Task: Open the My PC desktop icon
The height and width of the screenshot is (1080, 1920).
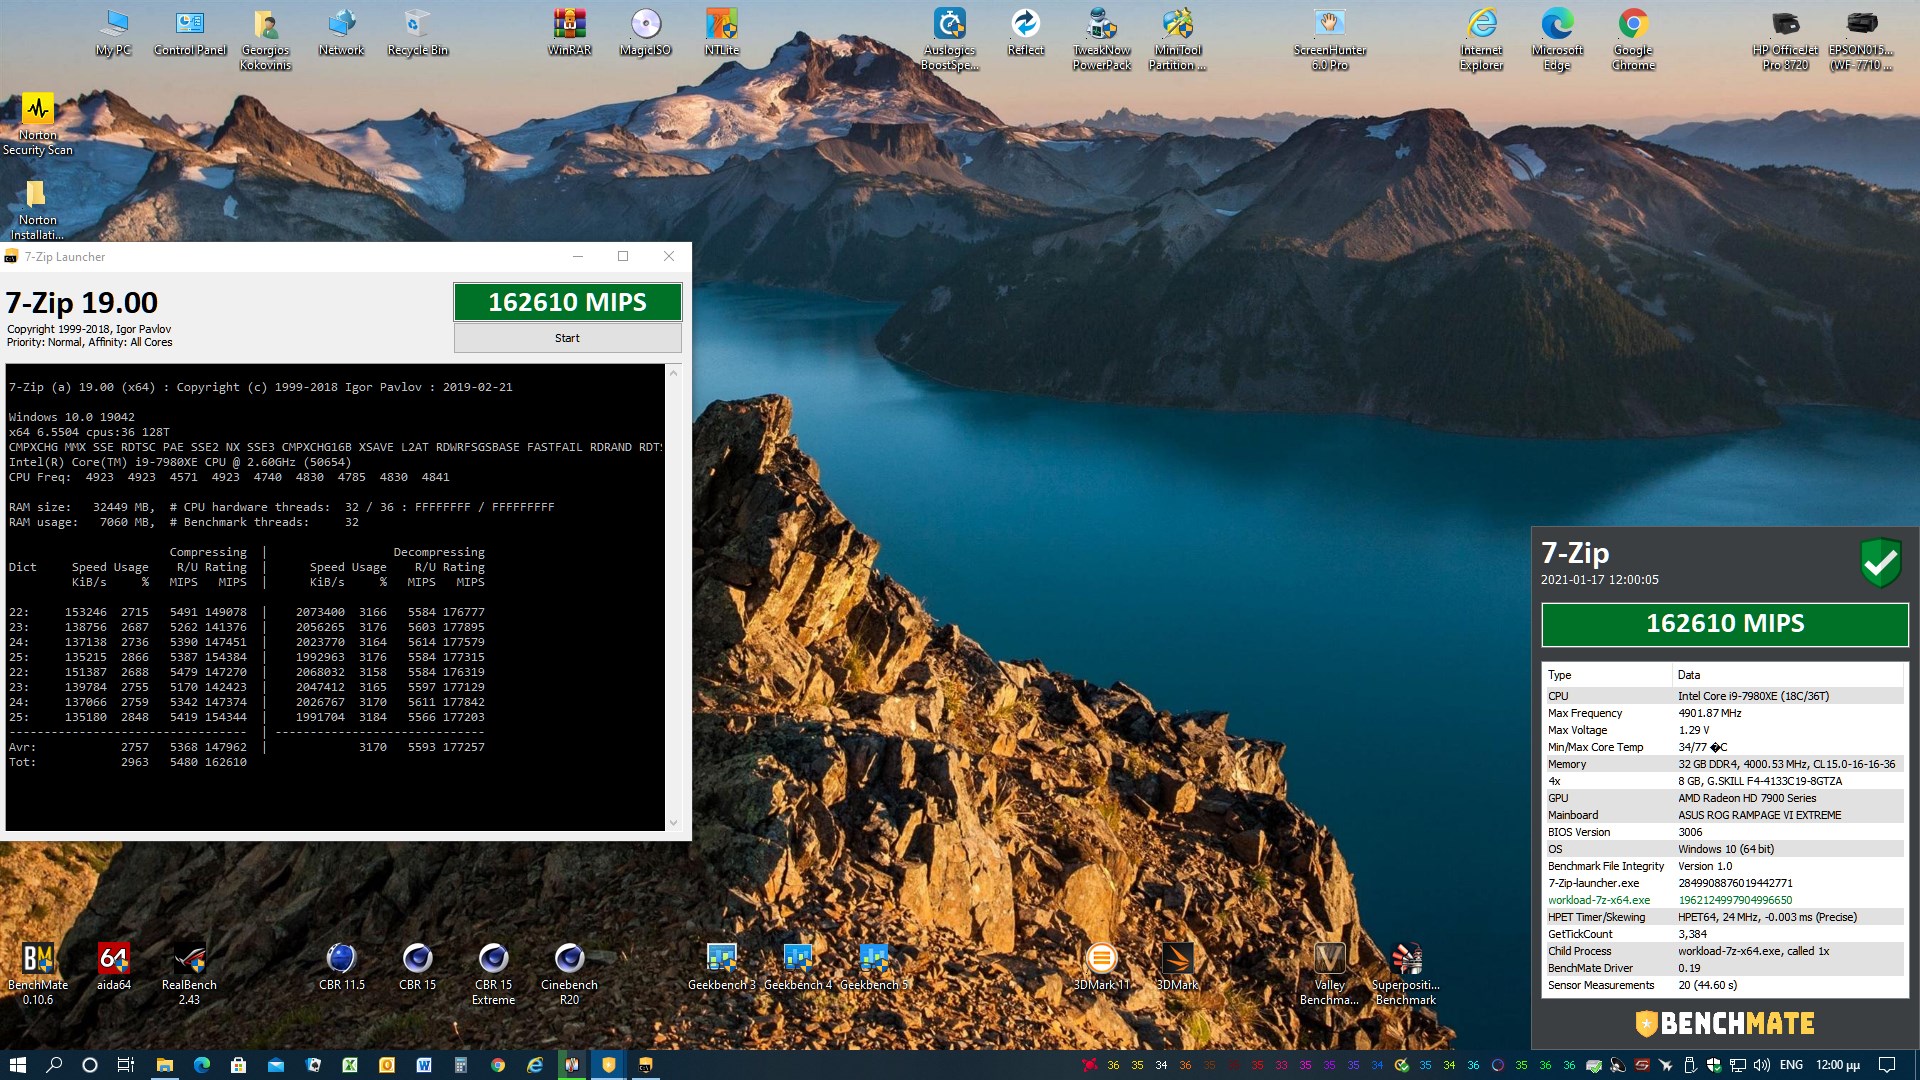Action: tap(114, 33)
